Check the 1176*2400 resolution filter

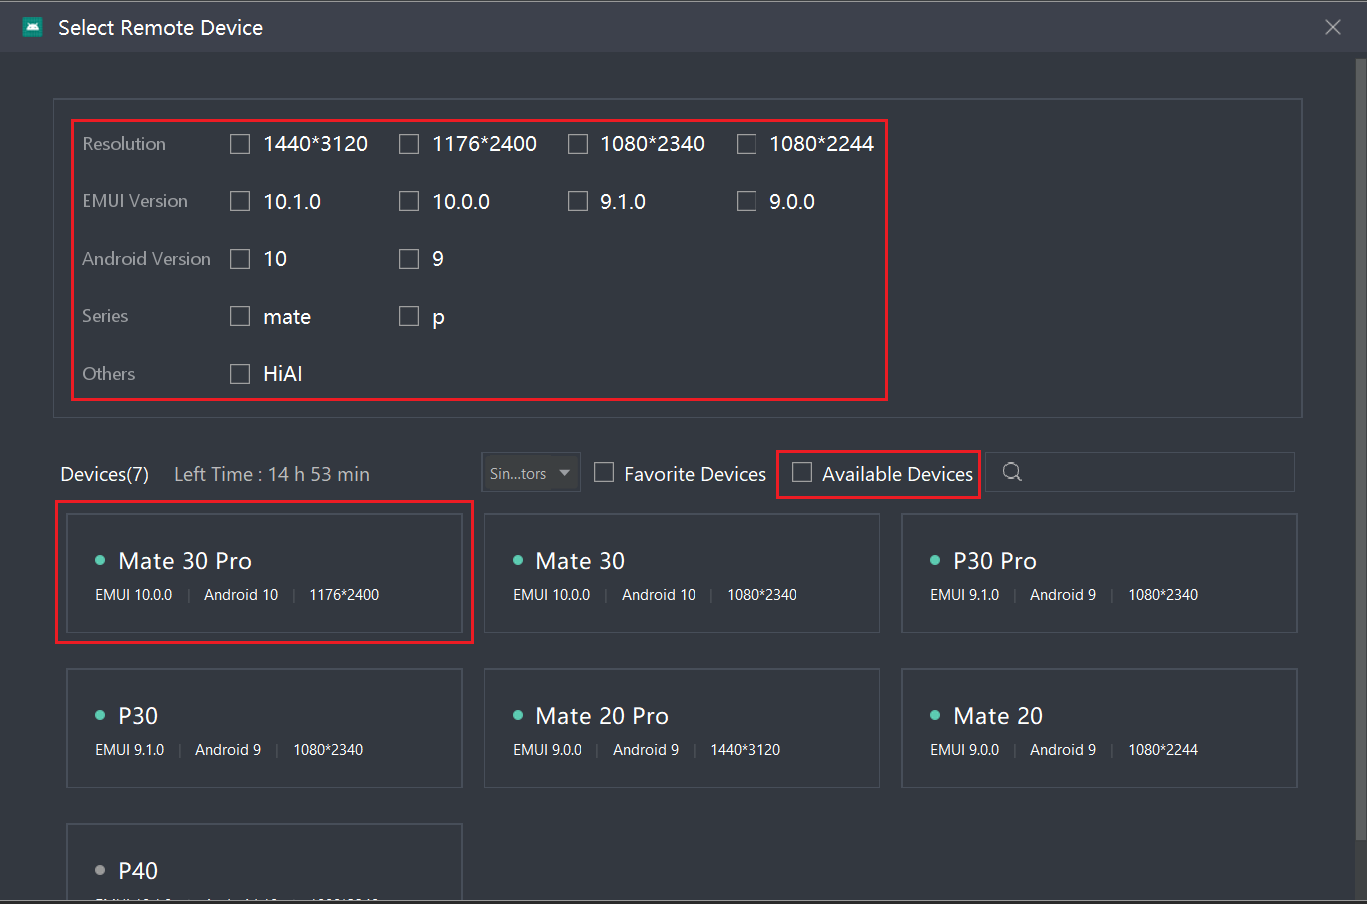408,143
